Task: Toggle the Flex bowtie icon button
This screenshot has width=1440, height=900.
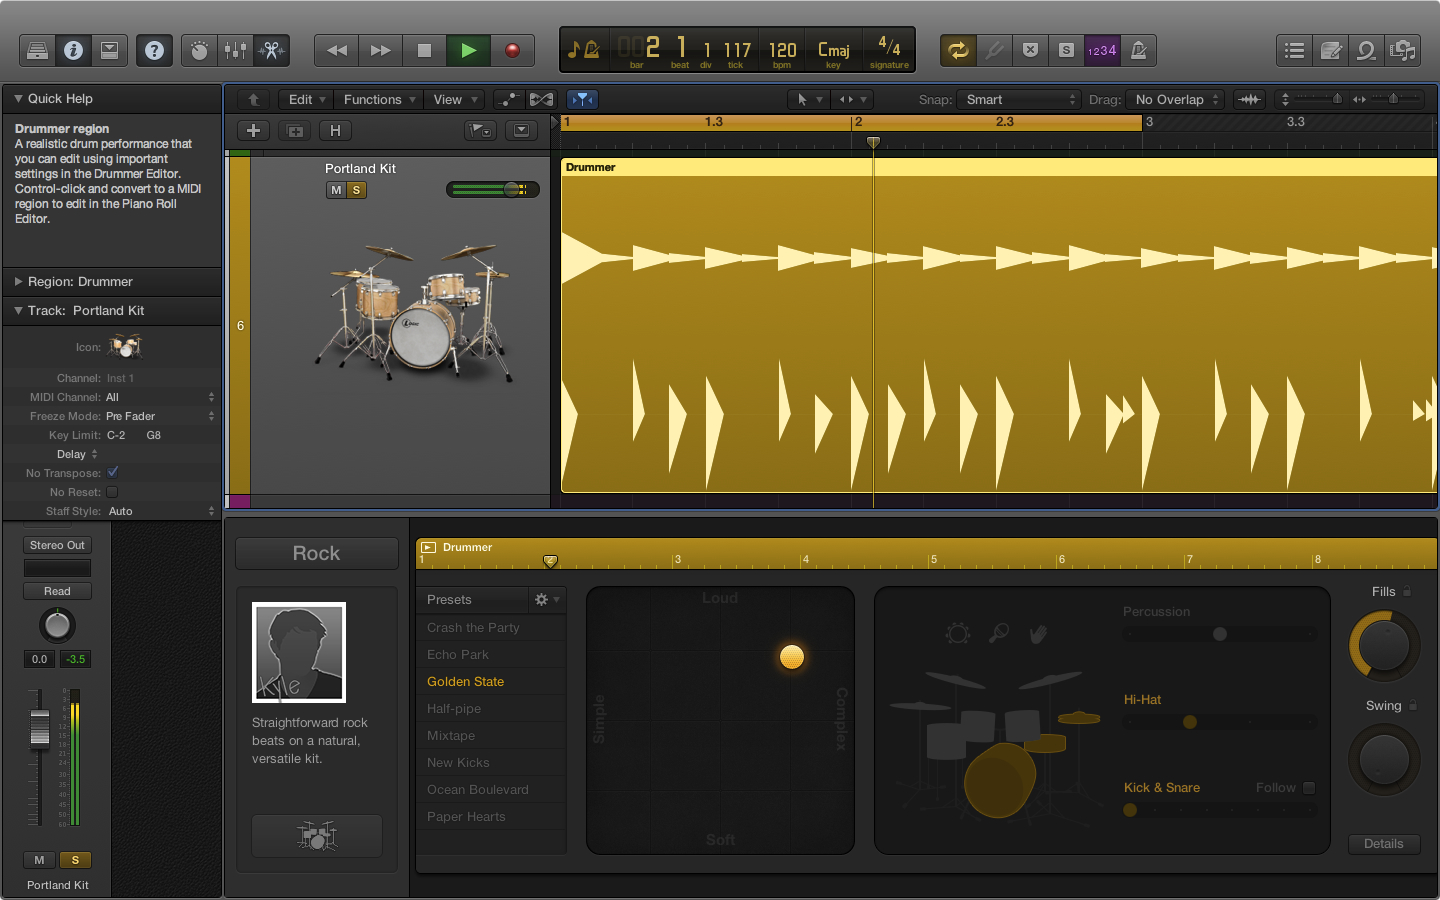Action: [541, 99]
